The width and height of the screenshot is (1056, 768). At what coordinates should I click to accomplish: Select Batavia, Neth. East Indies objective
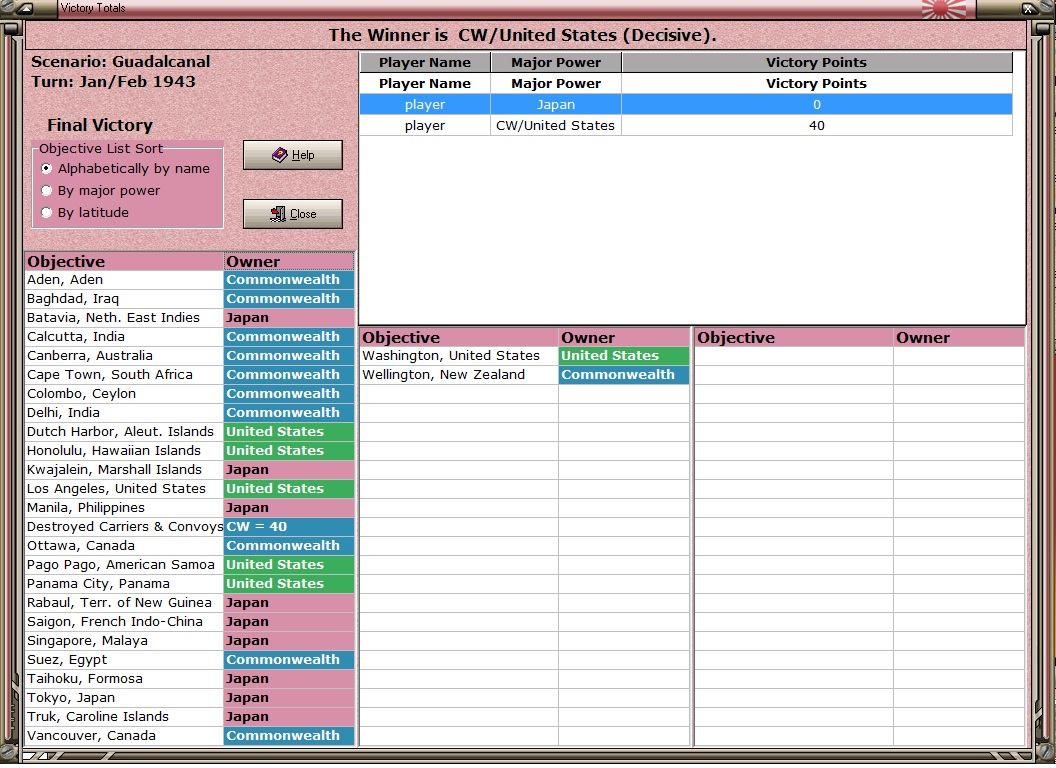pyautogui.click(x=124, y=317)
